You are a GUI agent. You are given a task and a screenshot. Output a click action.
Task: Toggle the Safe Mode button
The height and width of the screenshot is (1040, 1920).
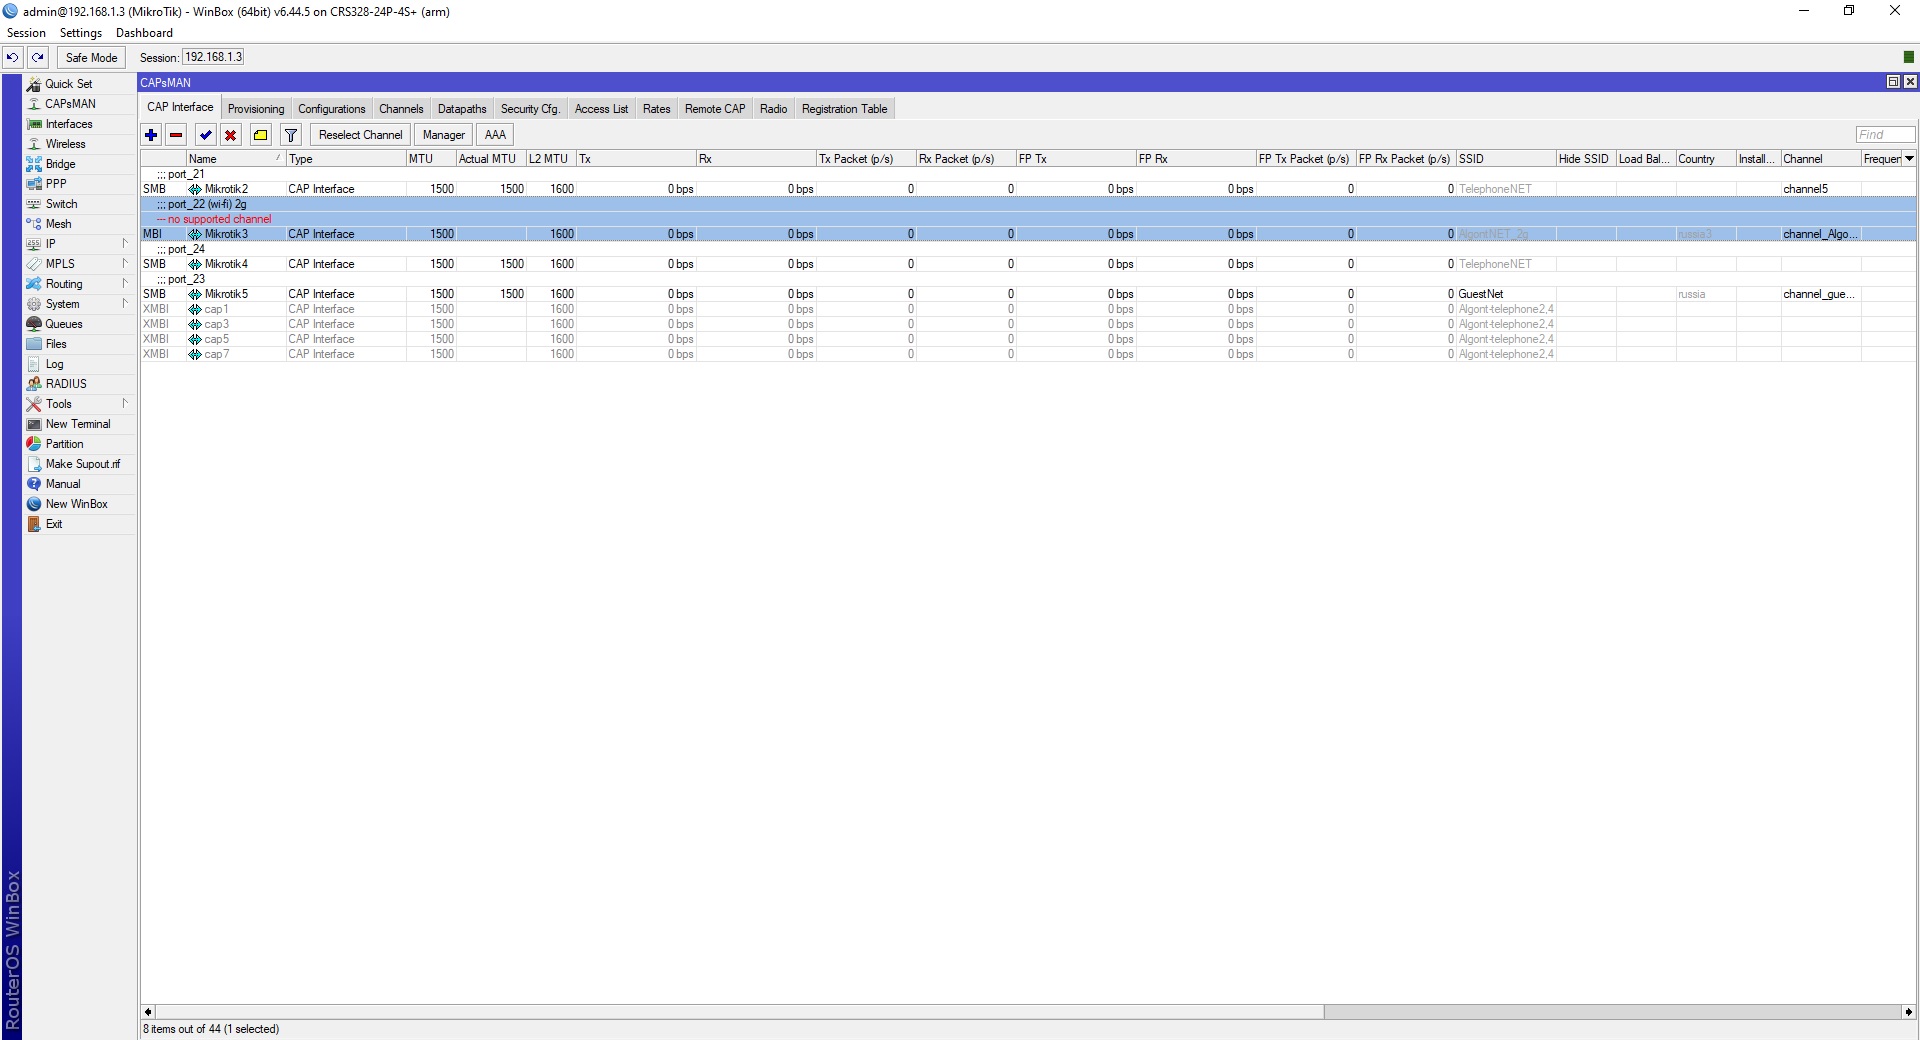(x=91, y=57)
